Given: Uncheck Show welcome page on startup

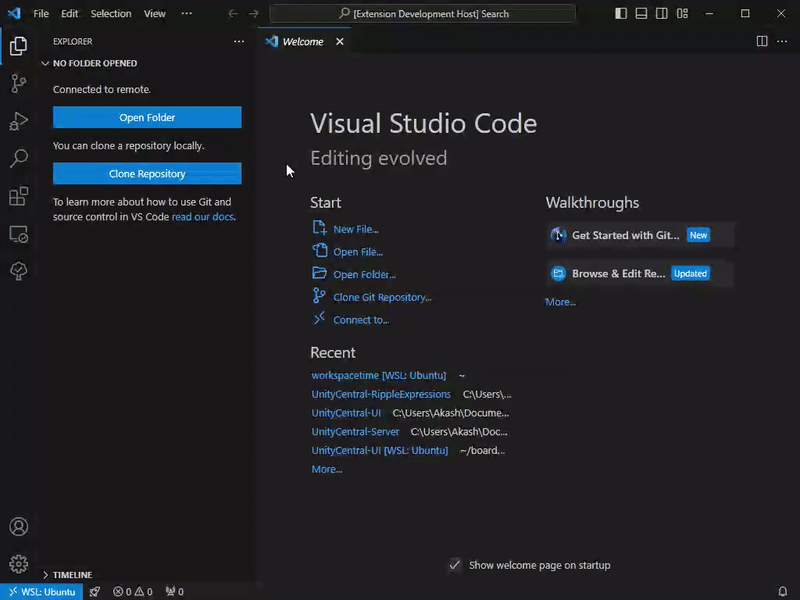Looking at the screenshot, I should click(x=455, y=565).
